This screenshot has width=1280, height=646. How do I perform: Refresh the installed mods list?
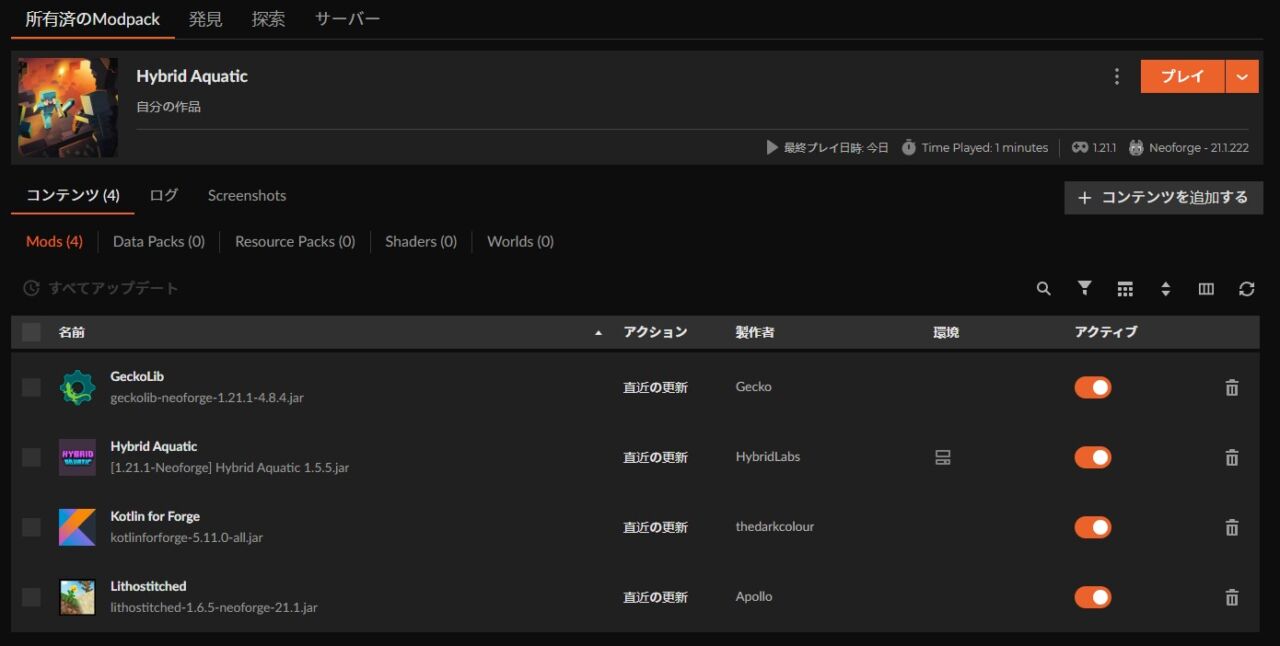pos(1246,288)
